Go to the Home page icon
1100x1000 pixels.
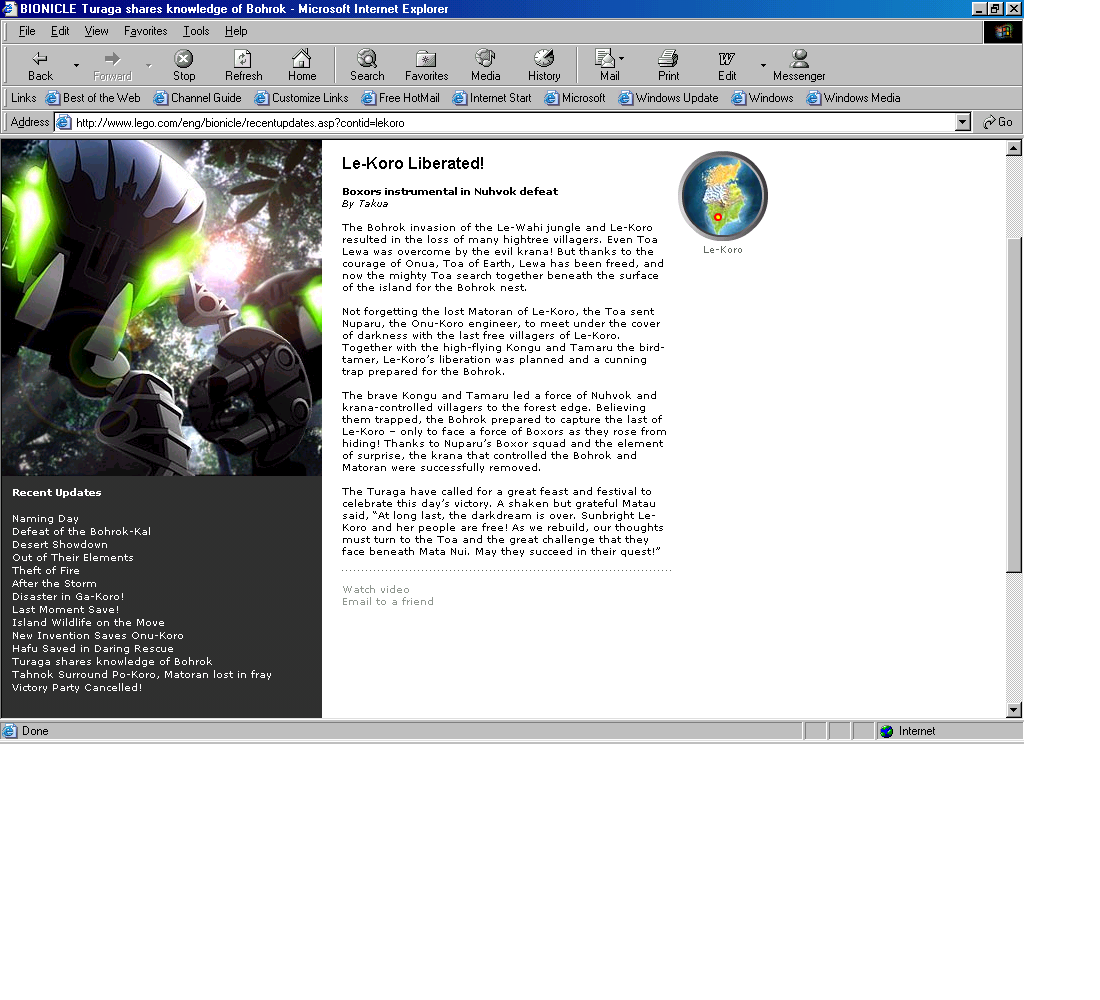pos(302,66)
